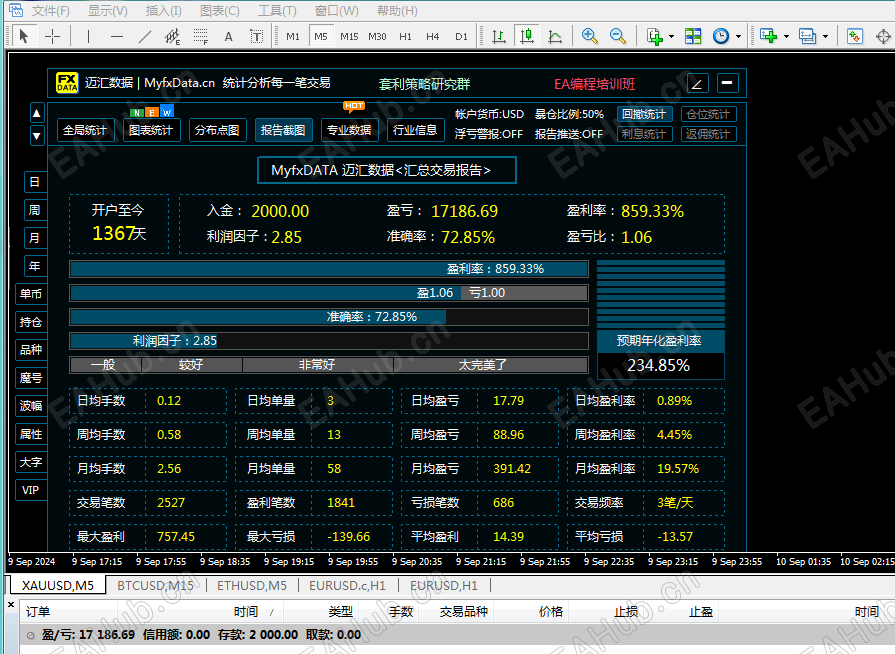
Task: Click 分布点图 button
Action: (x=217, y=130)
